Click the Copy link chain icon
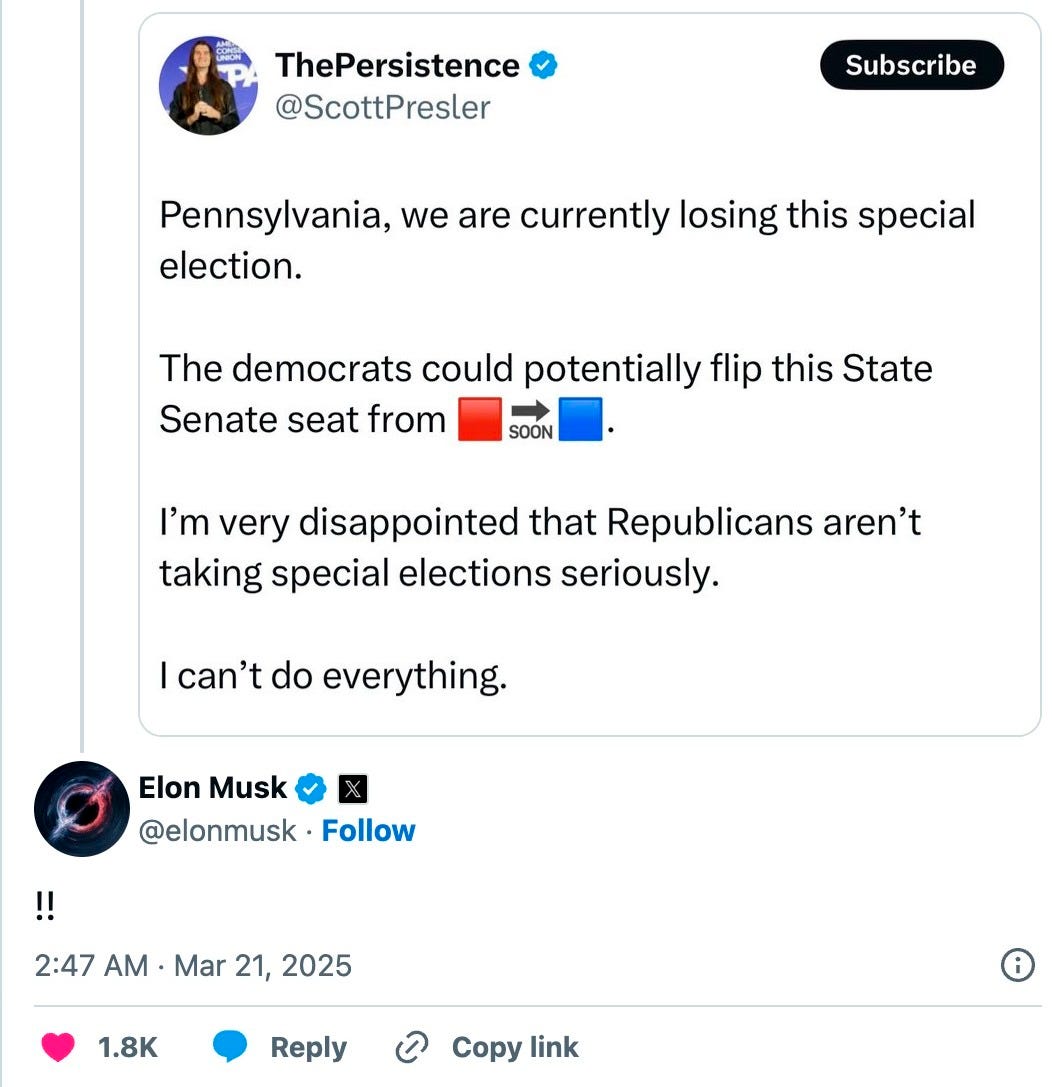The height and width of the screenshot is (1087, 1052). pos(409,1044)
